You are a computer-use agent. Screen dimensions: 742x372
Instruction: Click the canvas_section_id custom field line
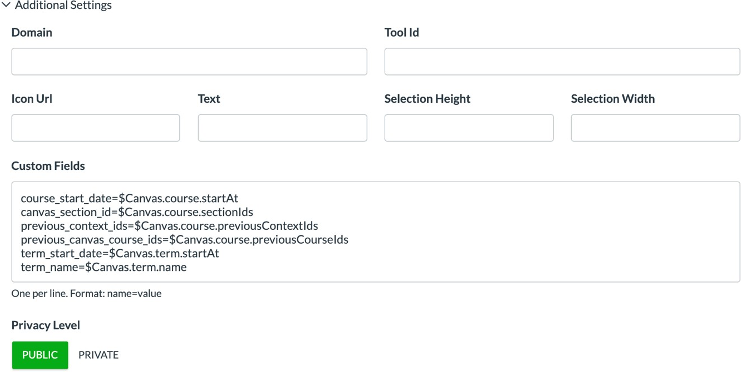(x=137, y=212)
